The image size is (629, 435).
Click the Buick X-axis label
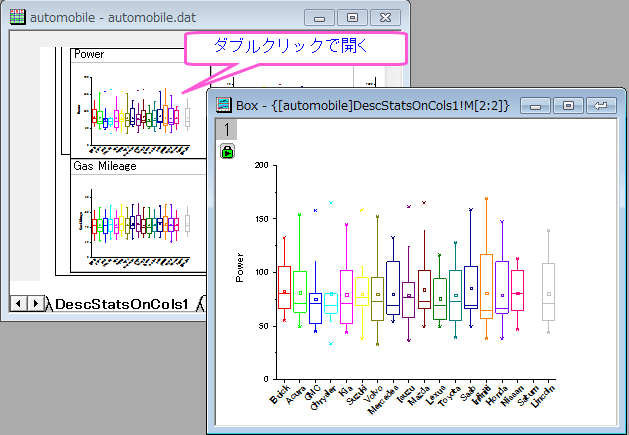[x=280, y=394]
